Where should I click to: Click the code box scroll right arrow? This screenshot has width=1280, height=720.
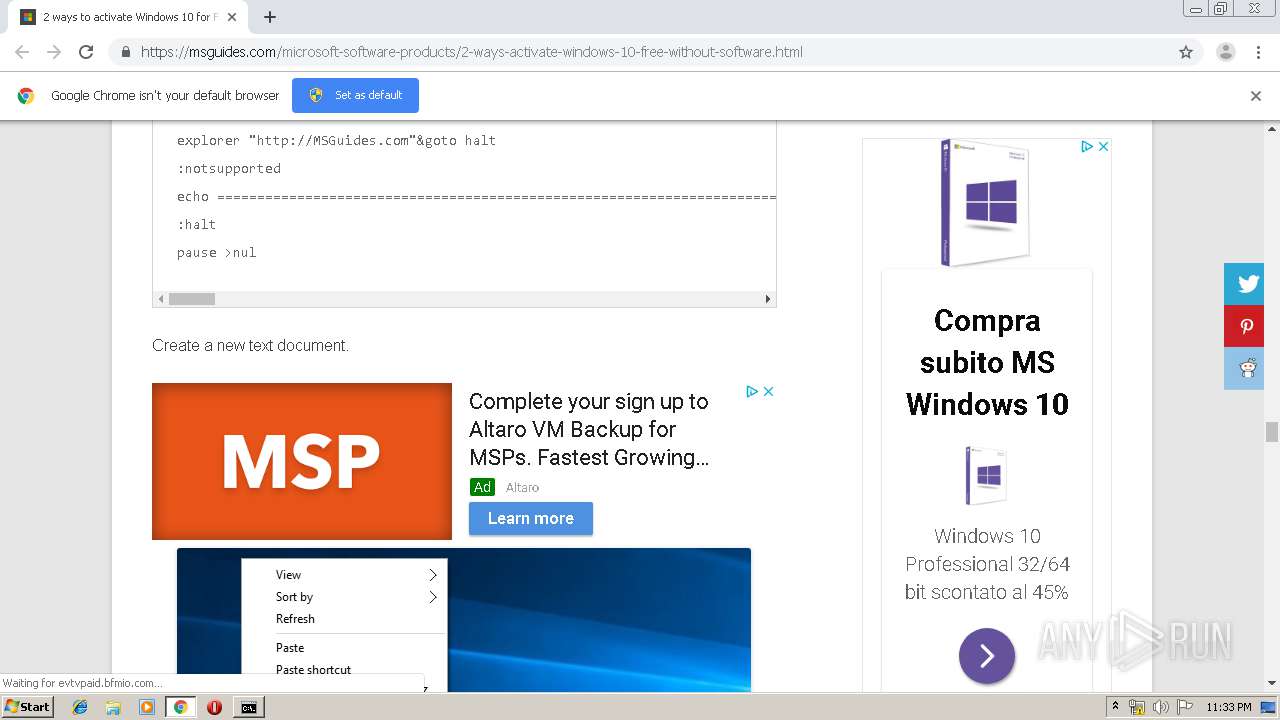768,299
